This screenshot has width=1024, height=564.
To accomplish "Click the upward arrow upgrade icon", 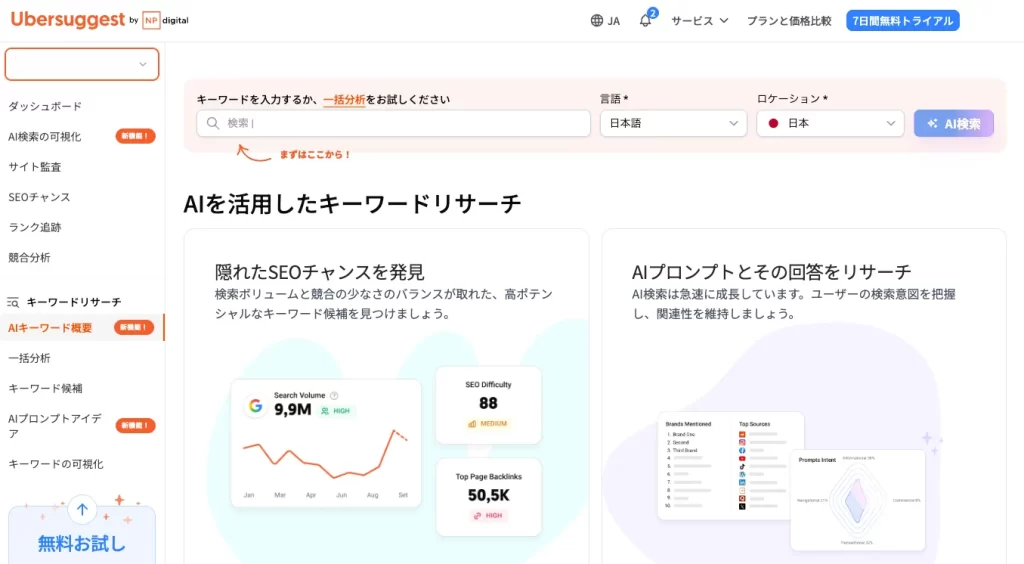I will tap(82, 510).
